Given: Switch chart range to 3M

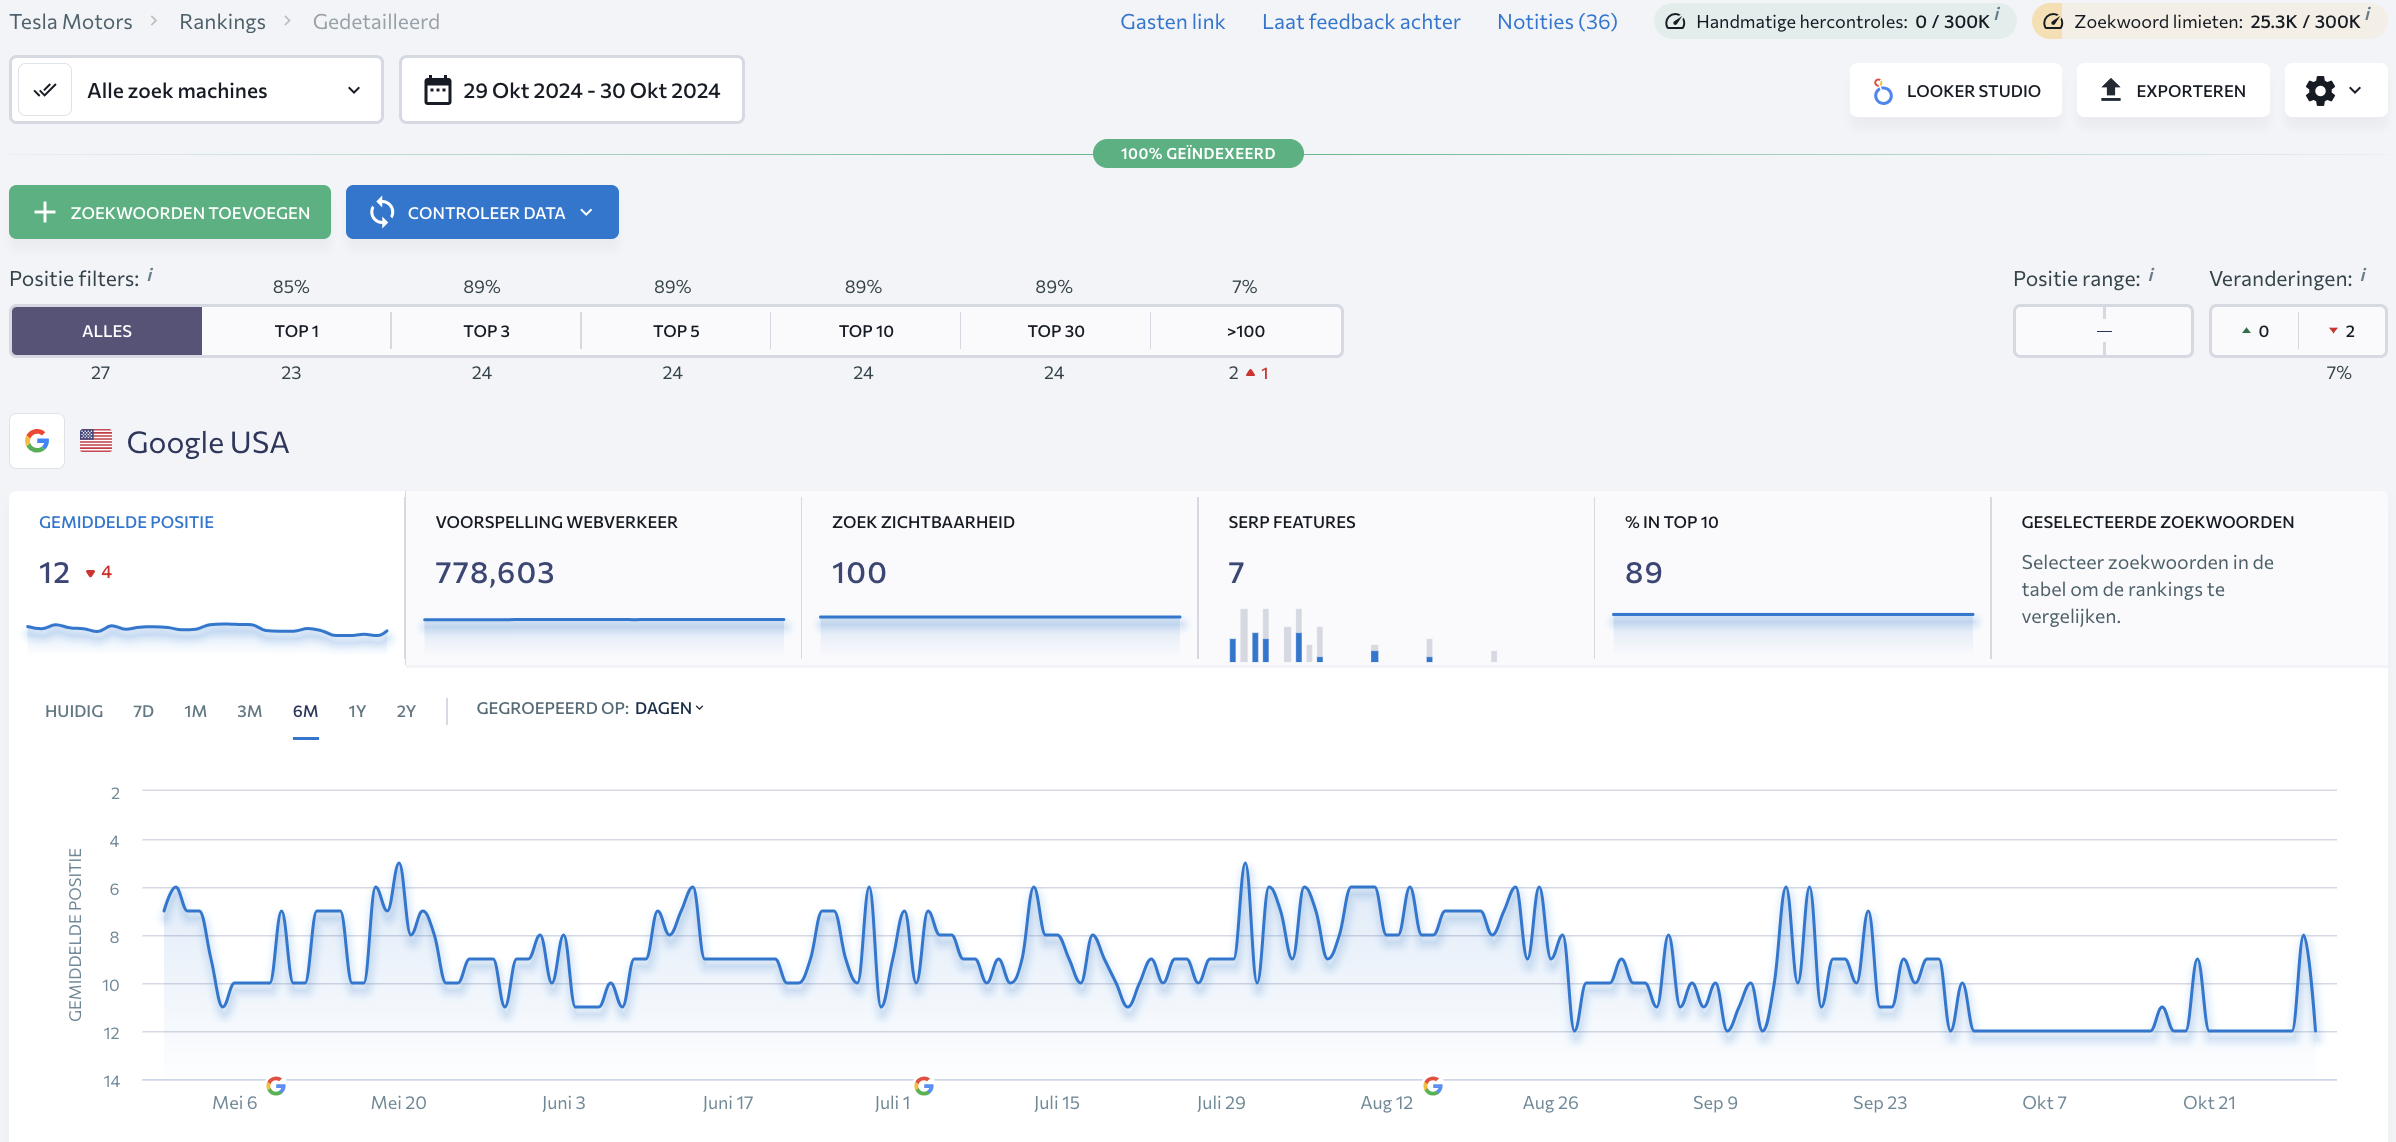Looking at the screenshot, I should pyautogui.click(x=249, y=711).
